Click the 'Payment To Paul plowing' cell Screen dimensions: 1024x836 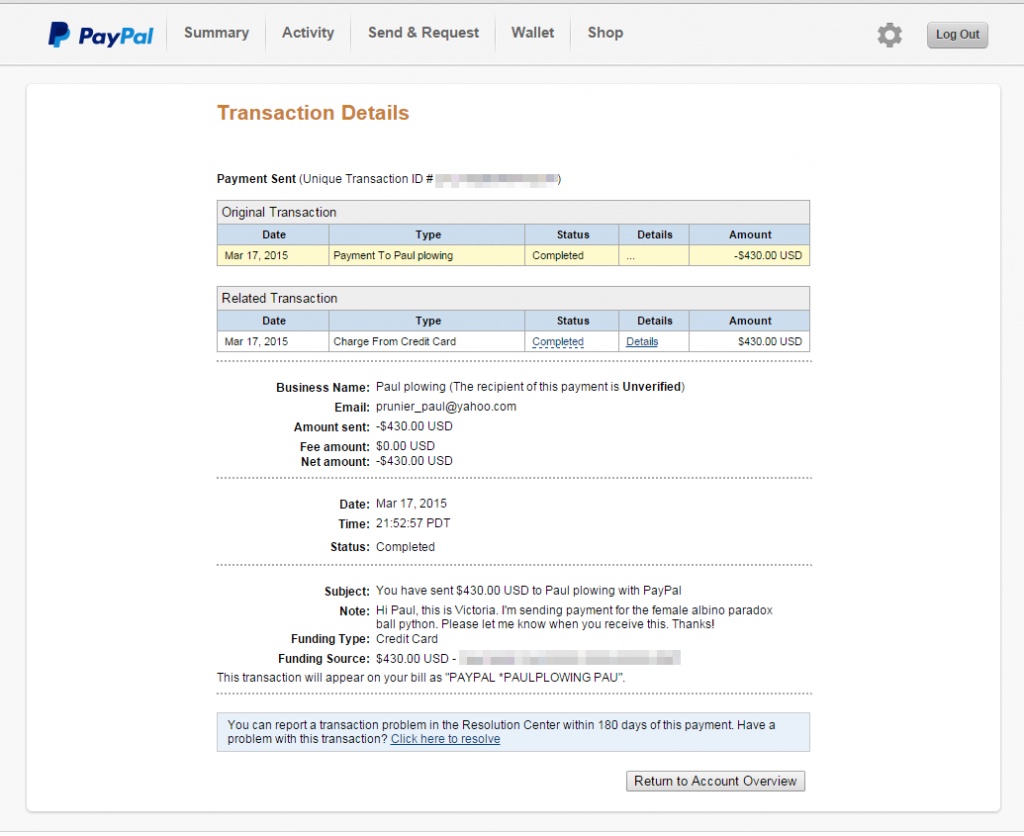(426, 255)
